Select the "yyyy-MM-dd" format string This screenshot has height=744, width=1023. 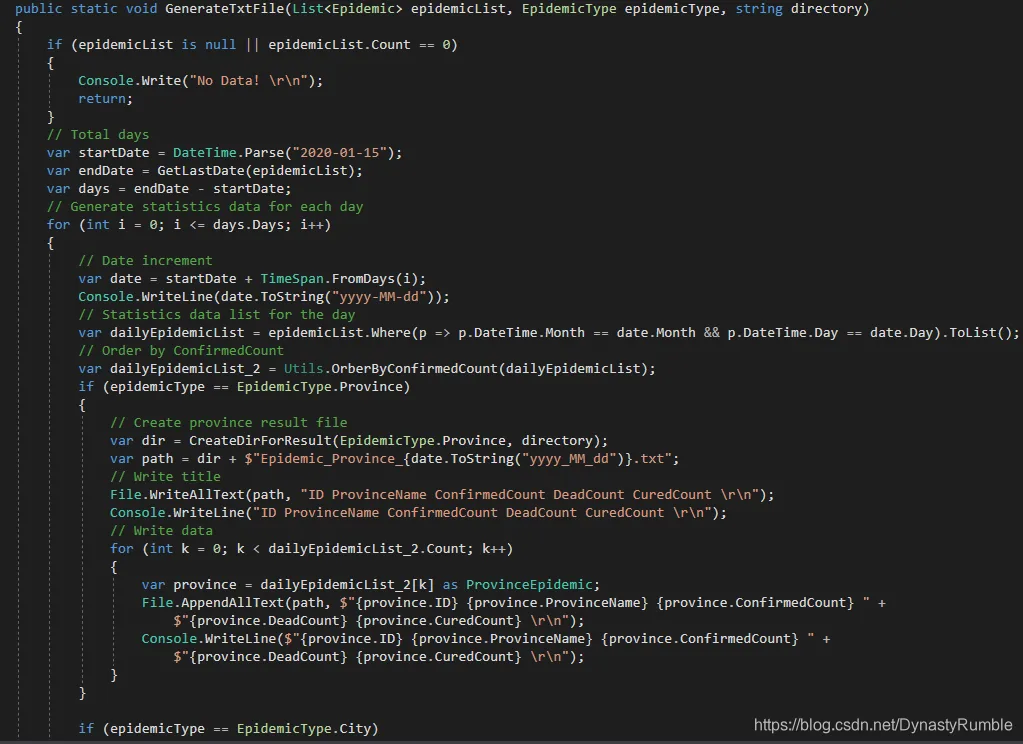click(x=379, y=296)
